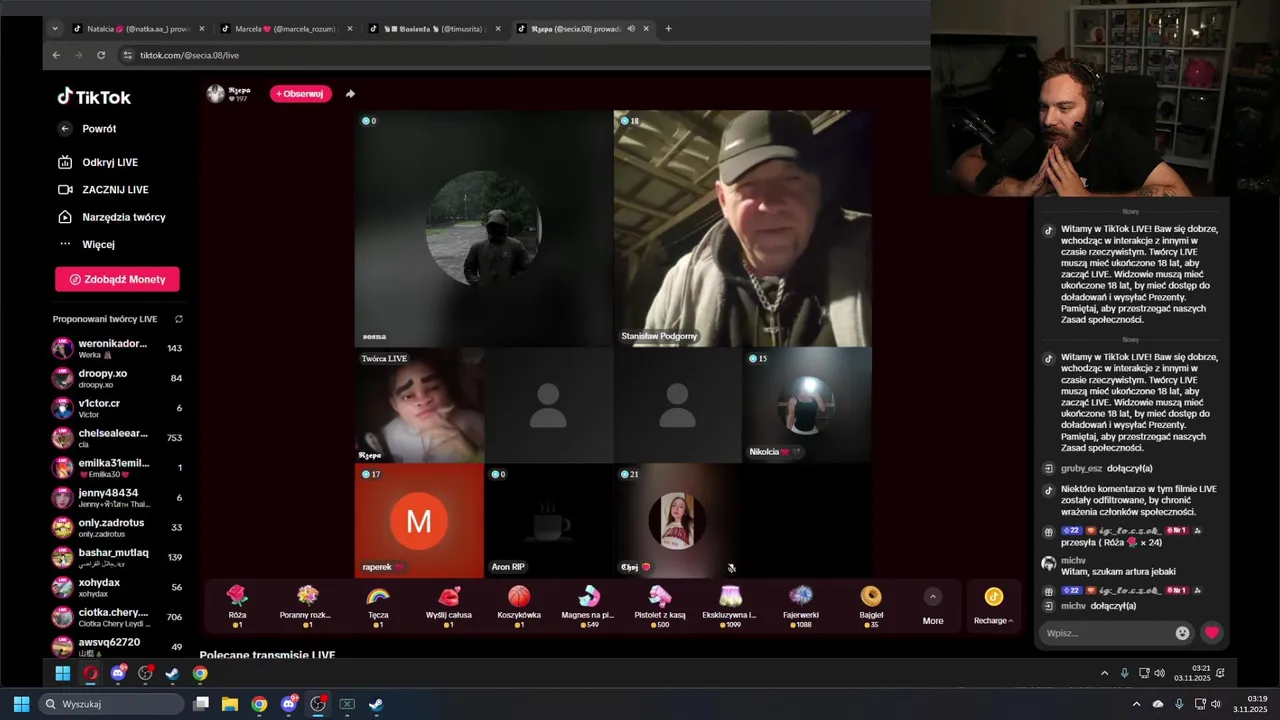Click the Windows taskbar Wyszukaj search box
Viewport: 1280px width, 720px height.
pyautogui.click(x=112, y=704)
